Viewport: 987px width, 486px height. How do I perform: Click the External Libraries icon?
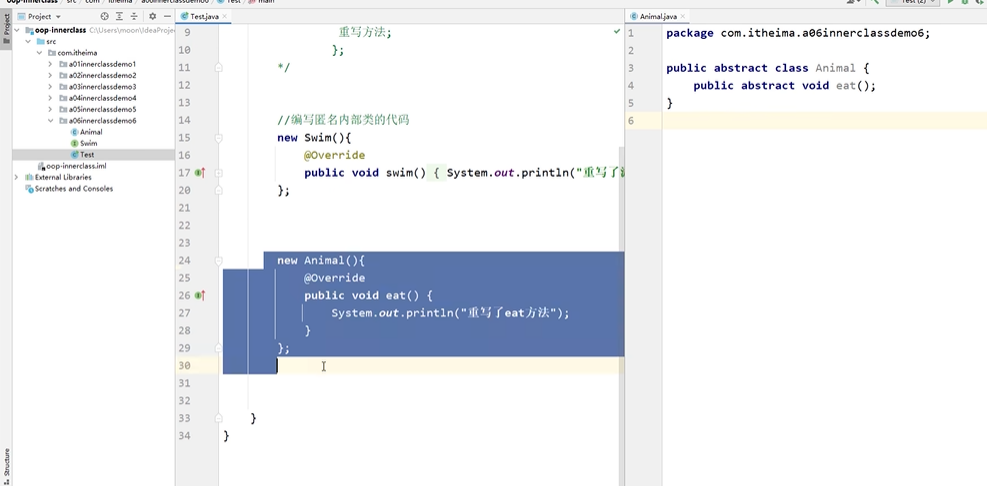pos(29,178)
